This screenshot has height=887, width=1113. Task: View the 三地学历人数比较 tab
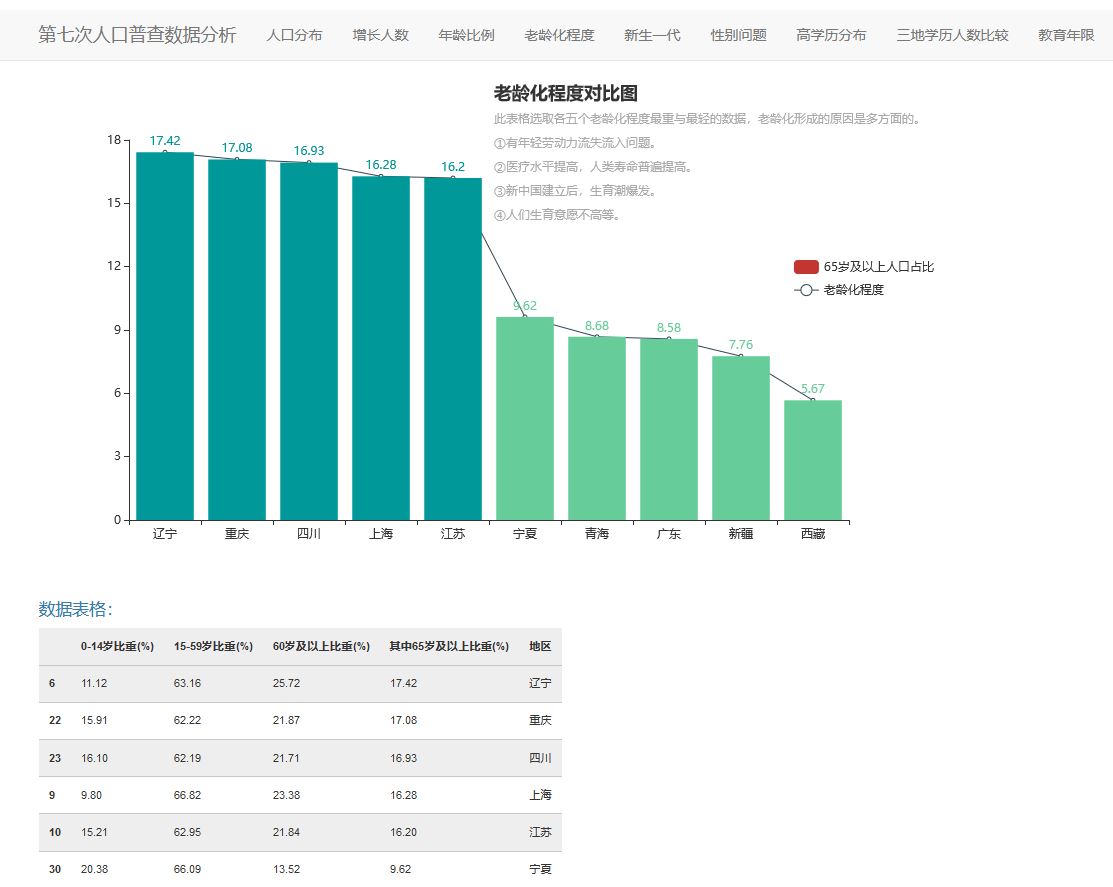click(x=952, y=35)
